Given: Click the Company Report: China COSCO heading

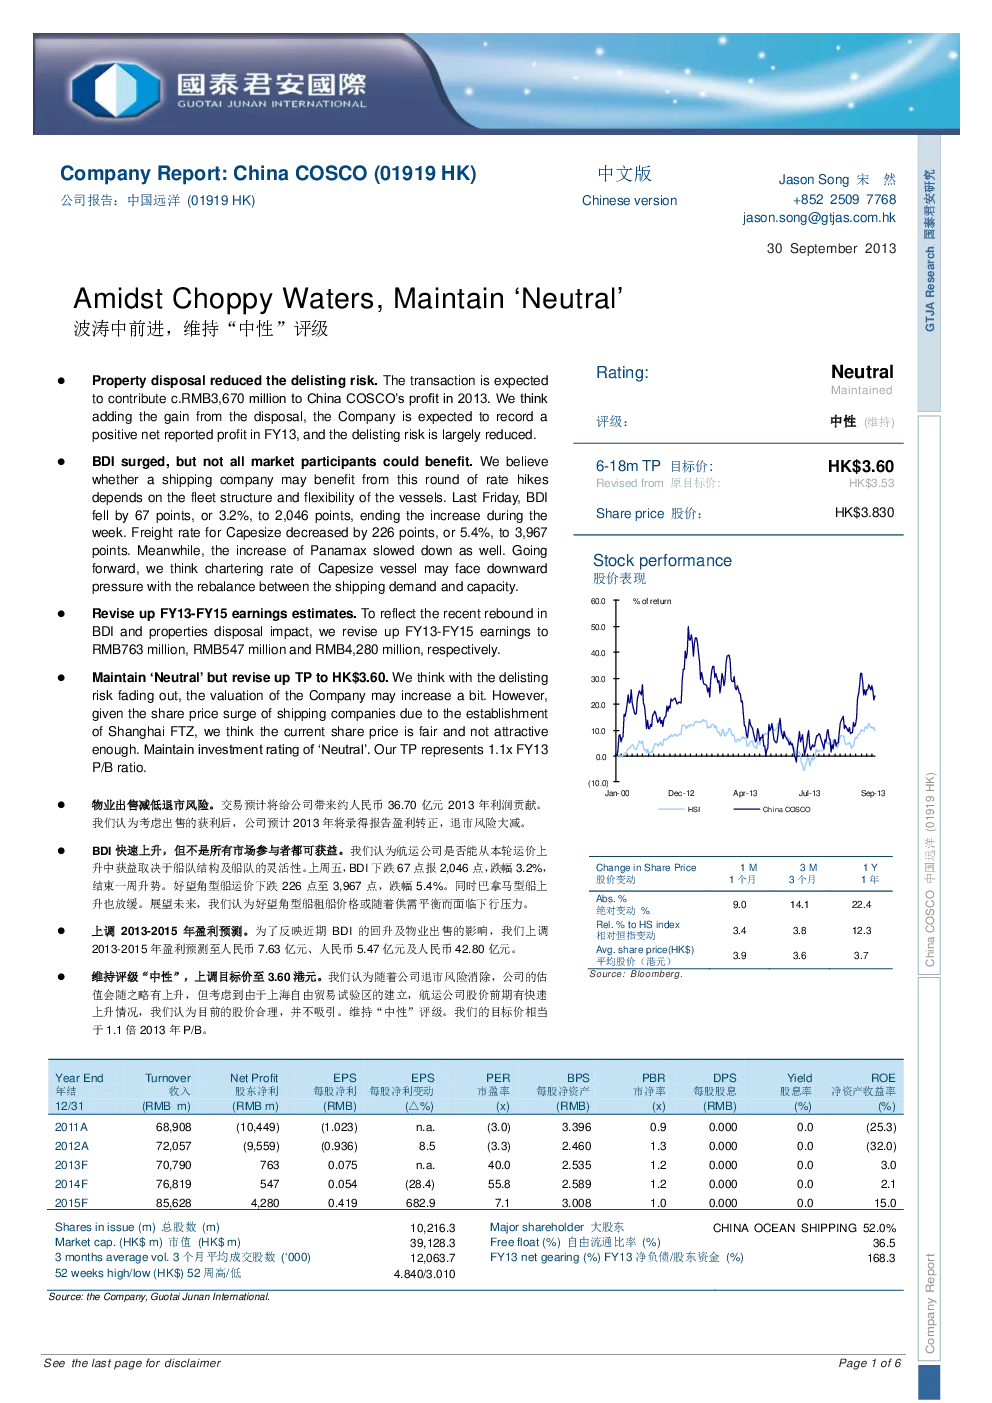Looking at the screenshot, I should [x=268, y=174].
